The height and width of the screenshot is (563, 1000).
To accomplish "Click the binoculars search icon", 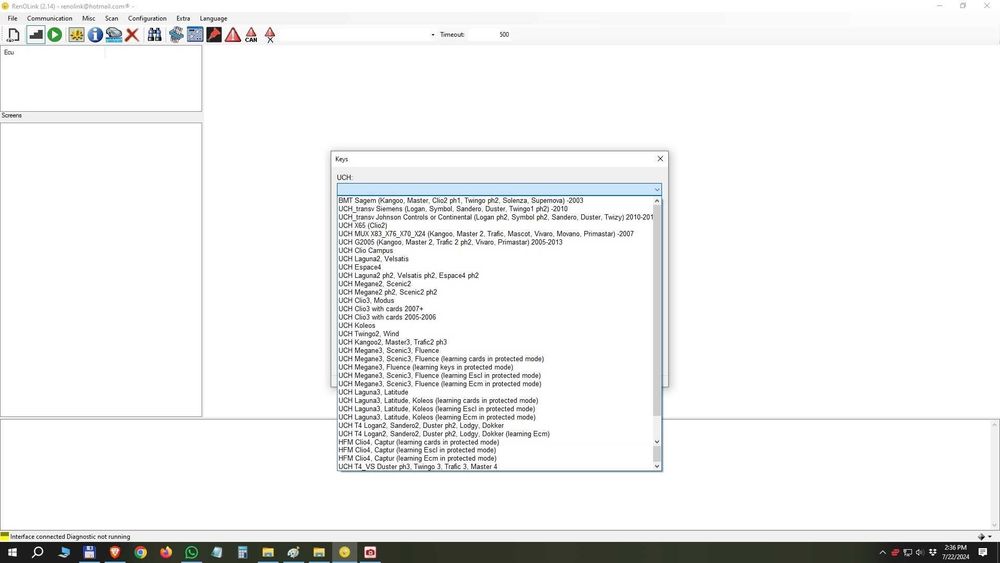I will click(x=154, y=34).
